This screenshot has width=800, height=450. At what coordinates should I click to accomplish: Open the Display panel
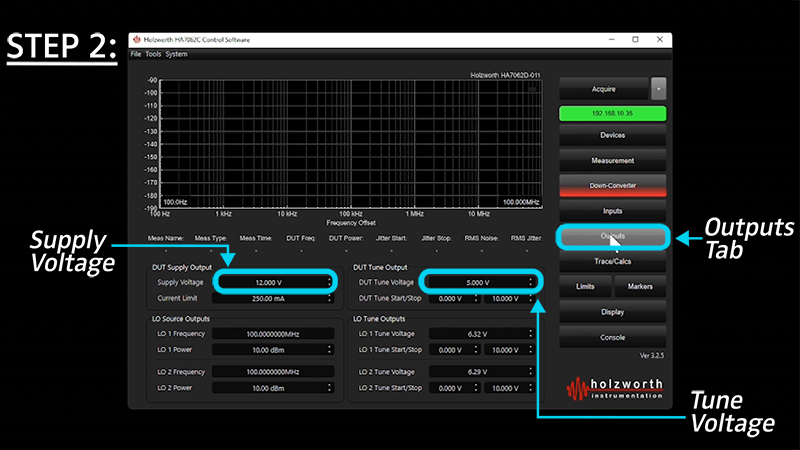pyautogui.click(x=612, y=312)
